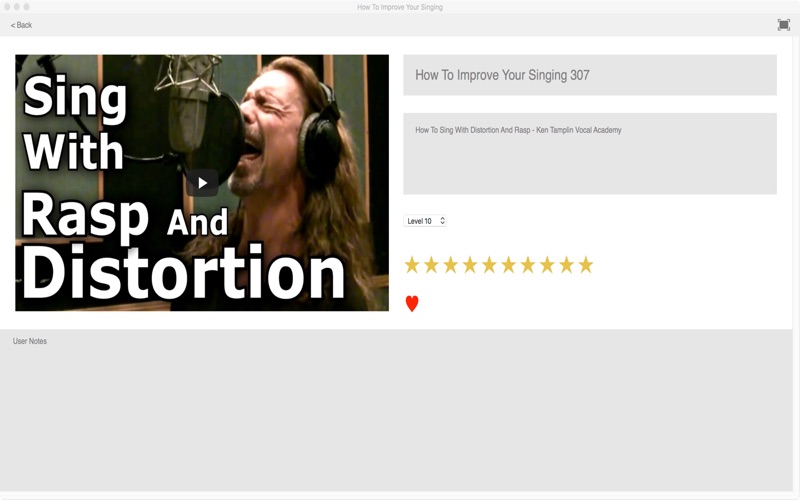Play the Sing With Rasp video
The height and width of the screenshot is (500, 800).
[202, 183]
